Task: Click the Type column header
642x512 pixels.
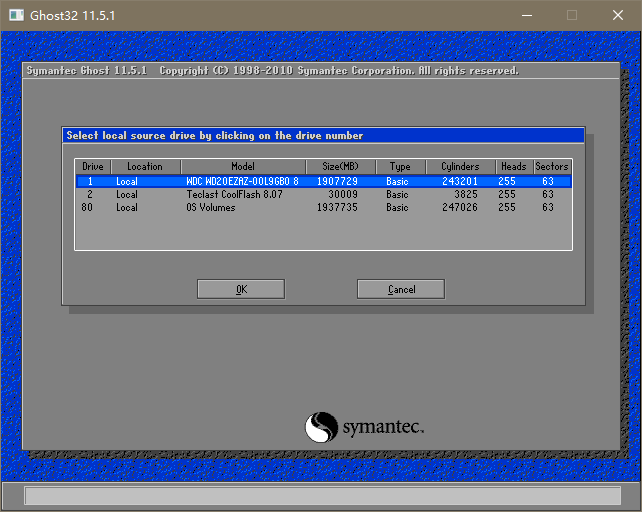Action: coord(400,167)
